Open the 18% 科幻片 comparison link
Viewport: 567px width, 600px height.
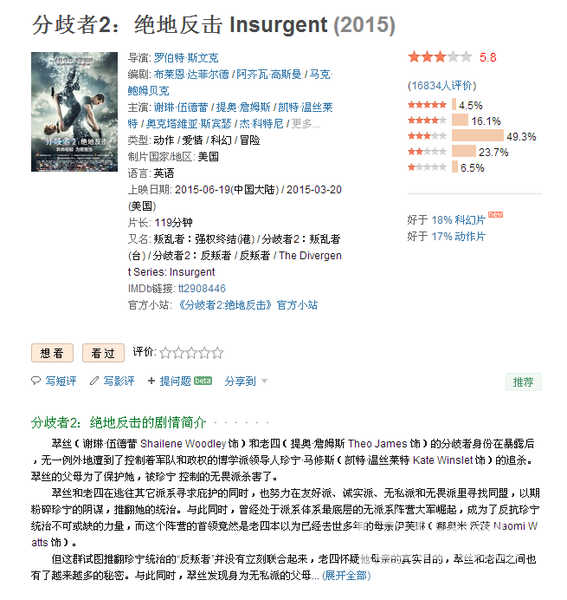[458, 220]
